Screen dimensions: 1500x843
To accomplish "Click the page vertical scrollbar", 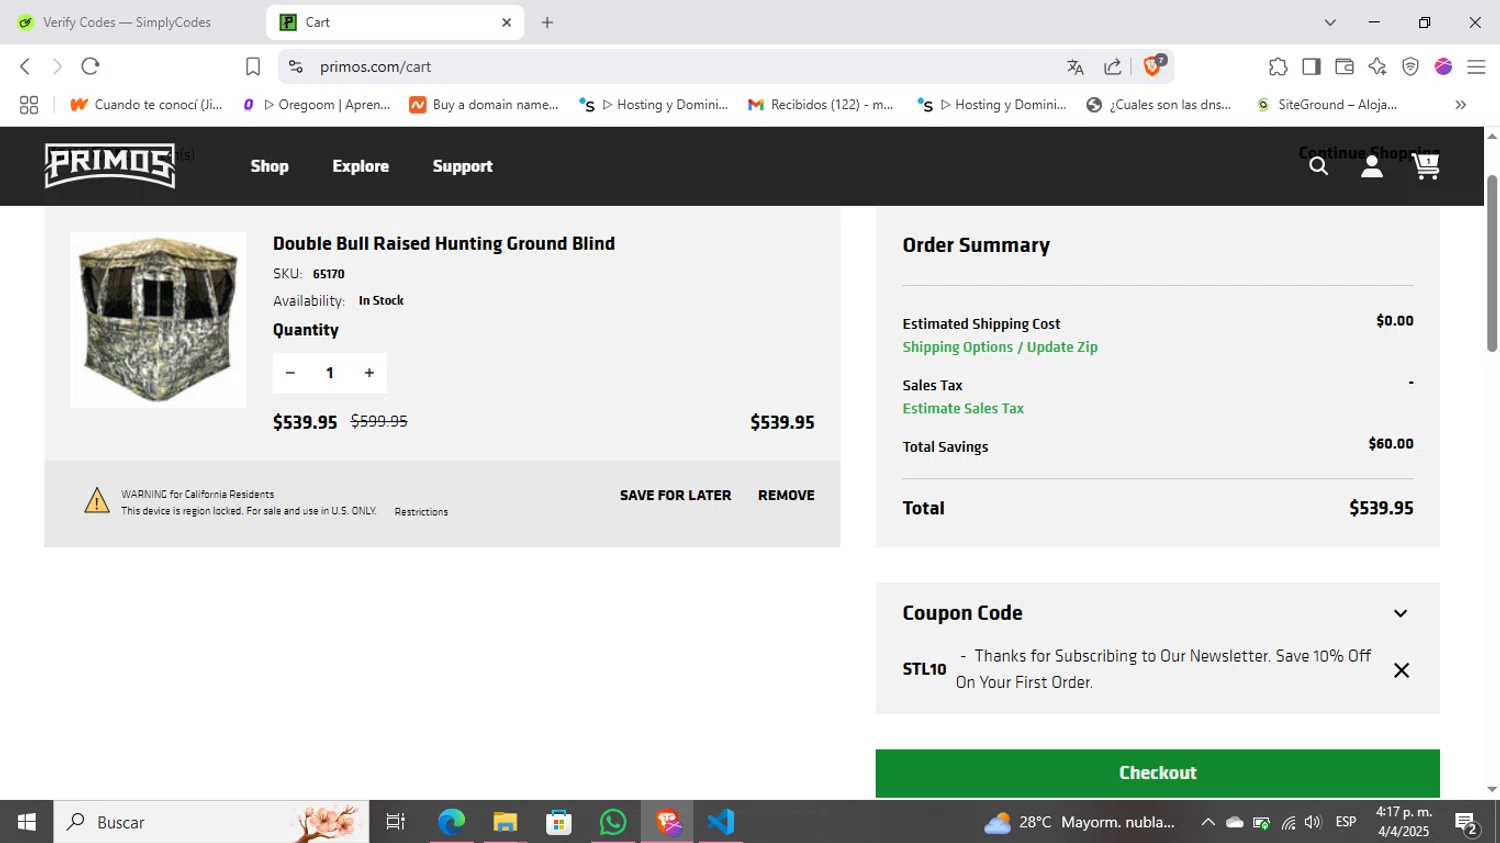I will [1492, 263].
